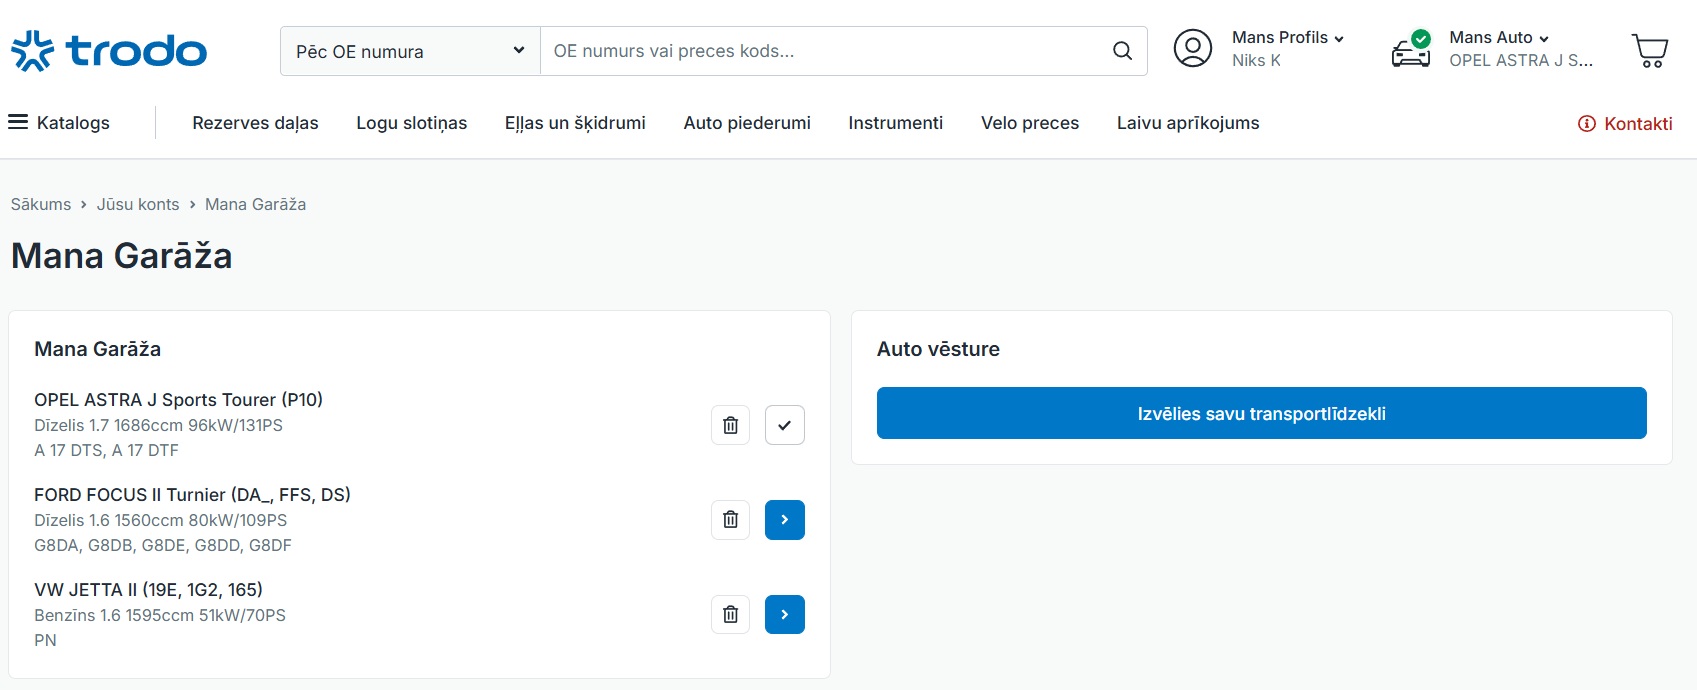Toggle the OPEL ASTRA J selected checkmark
This screenshot has height=690, width=1697.
click(x=784, y=425)
